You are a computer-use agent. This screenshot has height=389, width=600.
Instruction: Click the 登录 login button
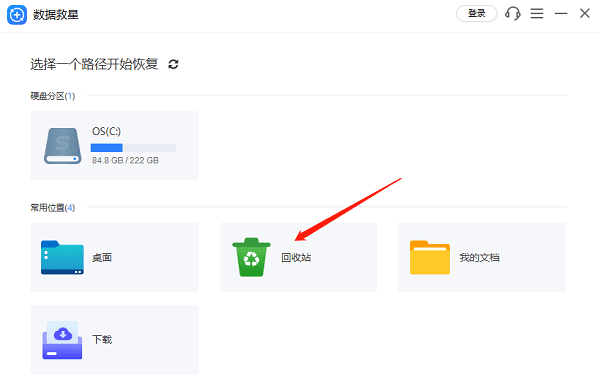coord(476,14)
